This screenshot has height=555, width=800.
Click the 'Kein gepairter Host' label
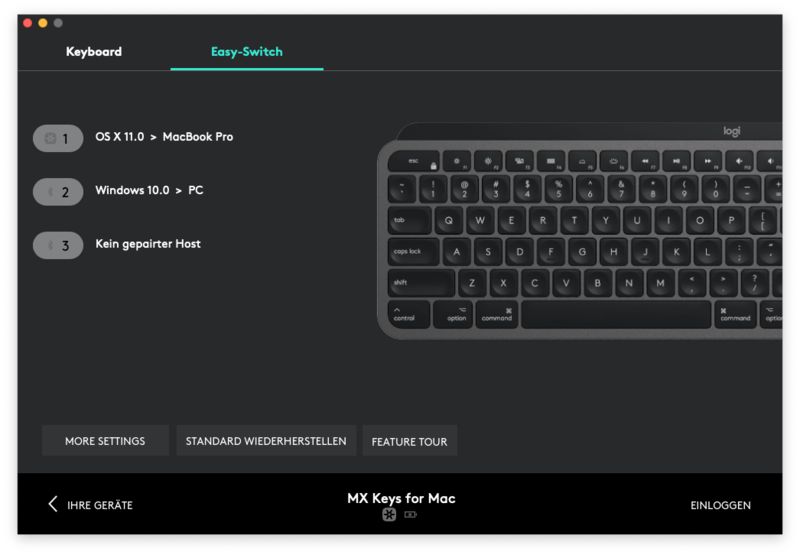pyautogui.click(x=148, y=244)
